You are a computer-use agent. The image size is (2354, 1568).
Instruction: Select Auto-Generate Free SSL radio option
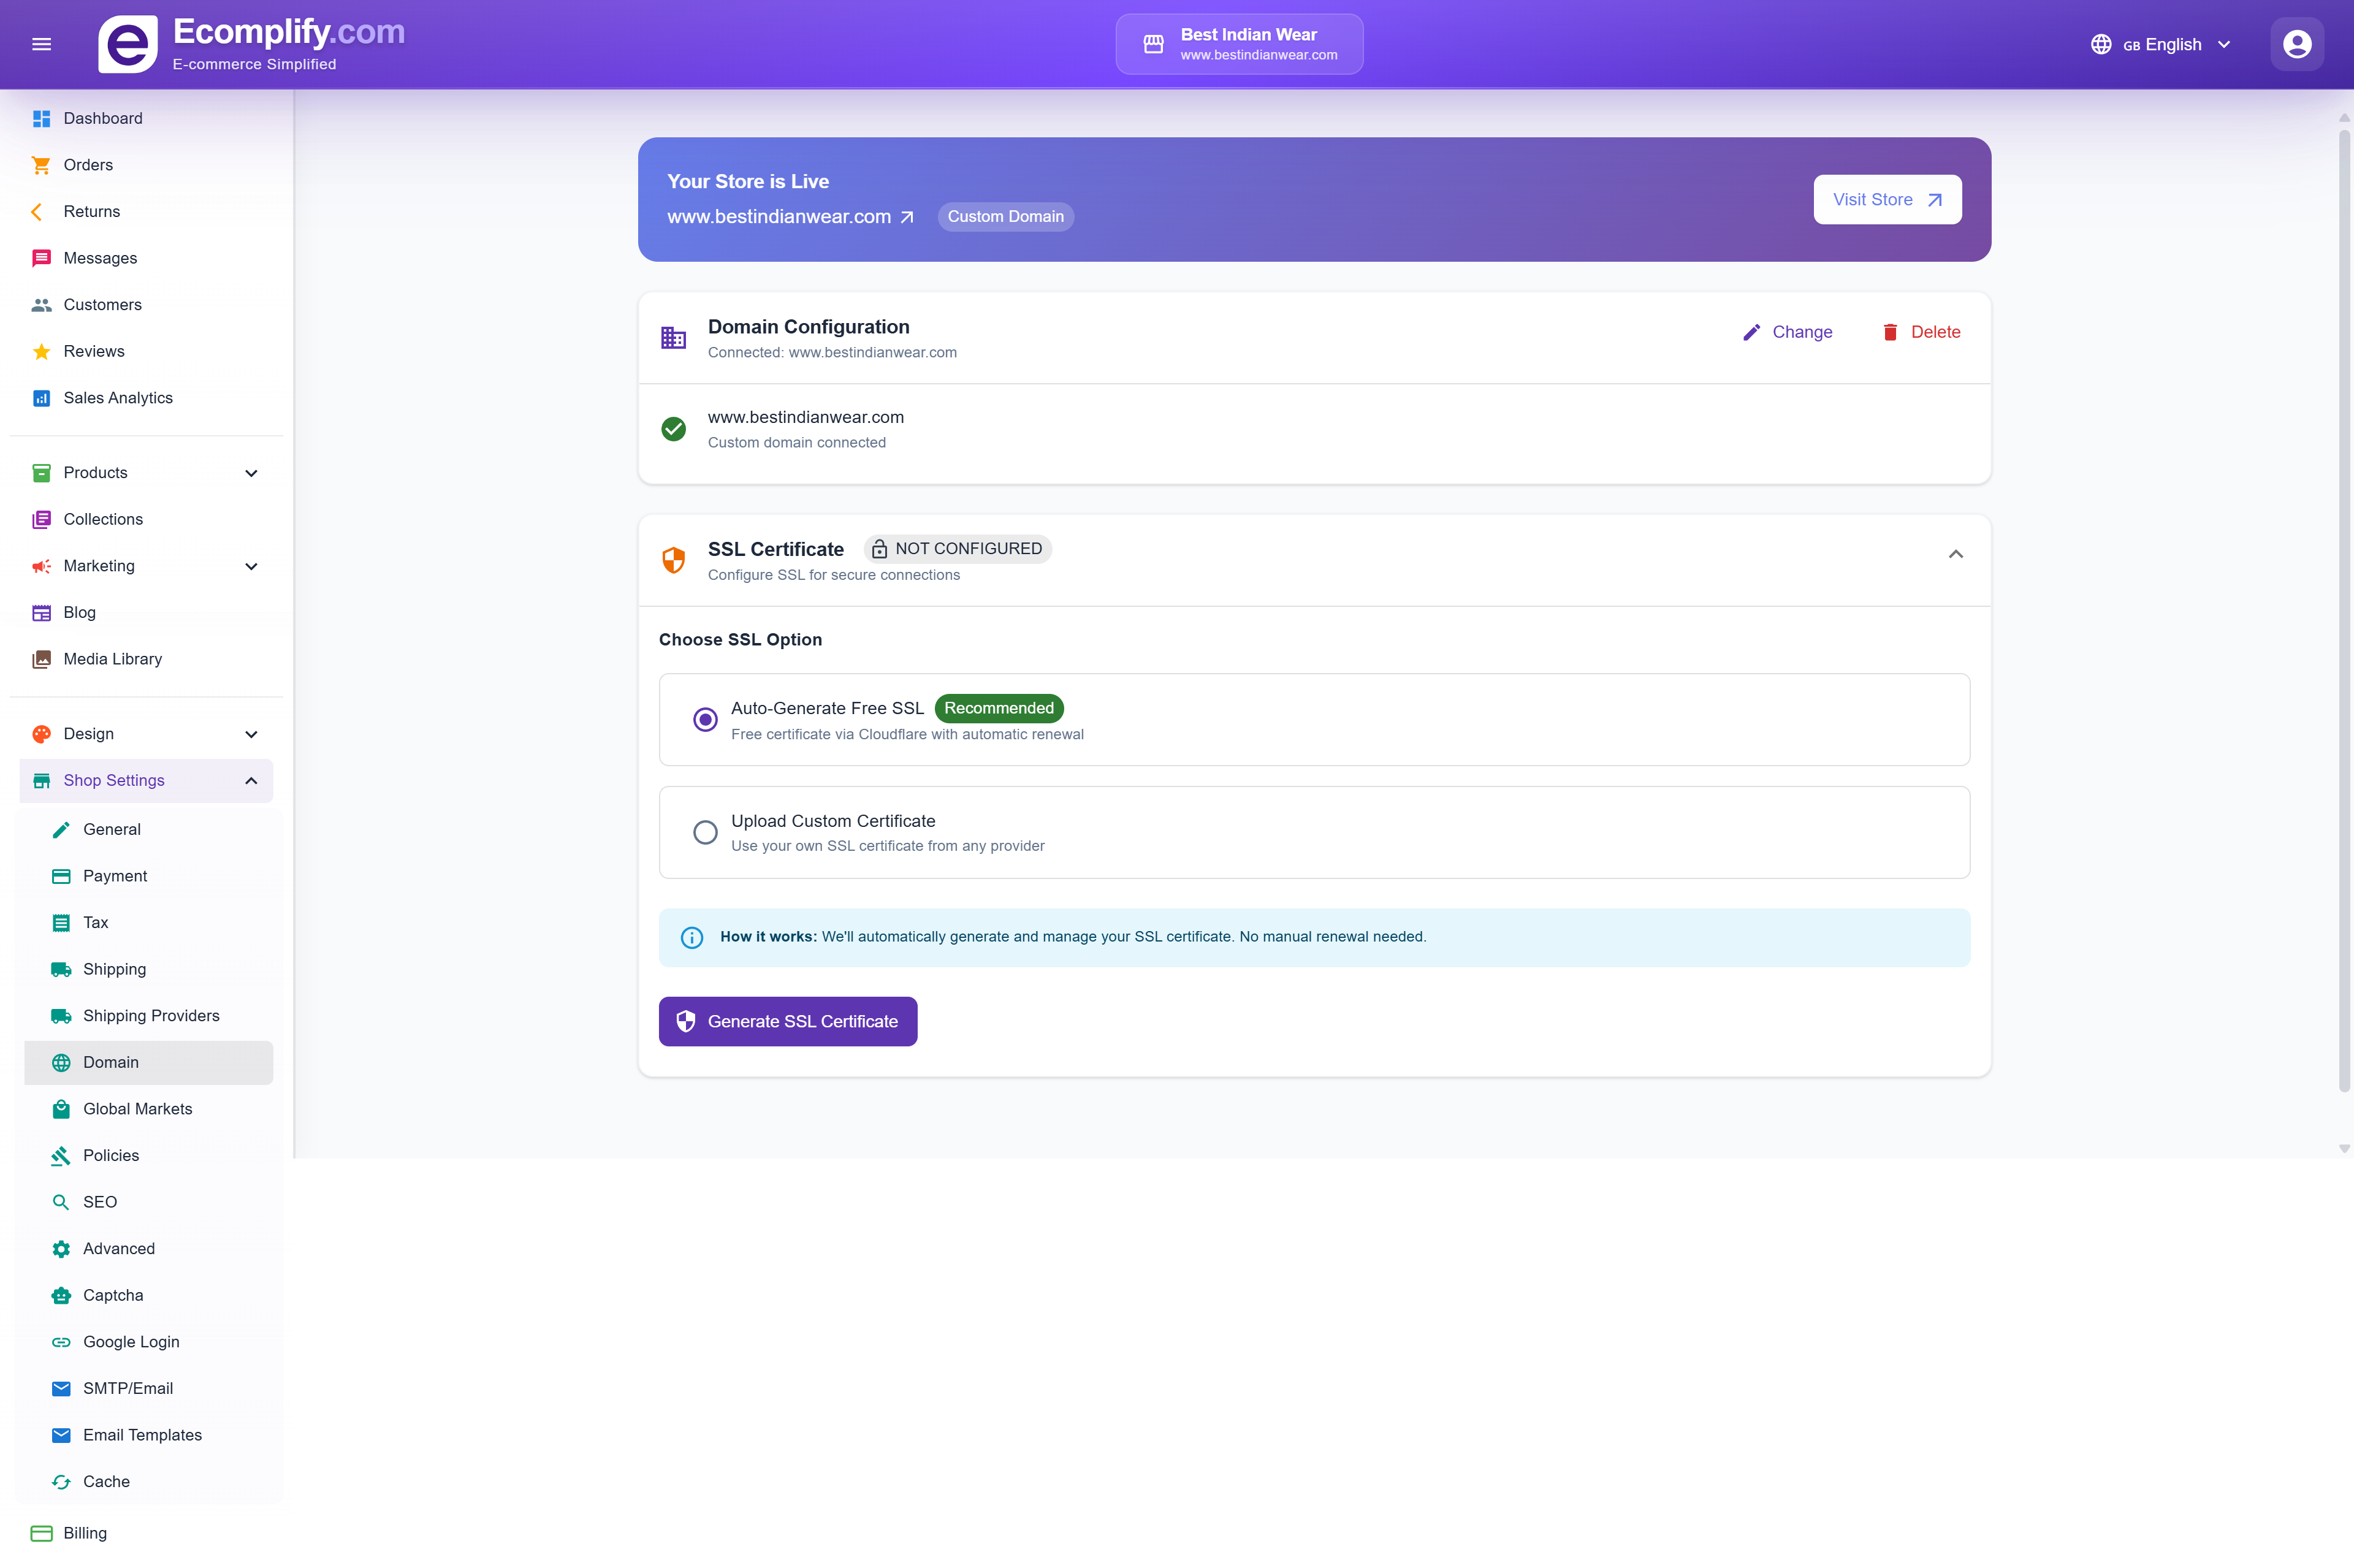705,719
